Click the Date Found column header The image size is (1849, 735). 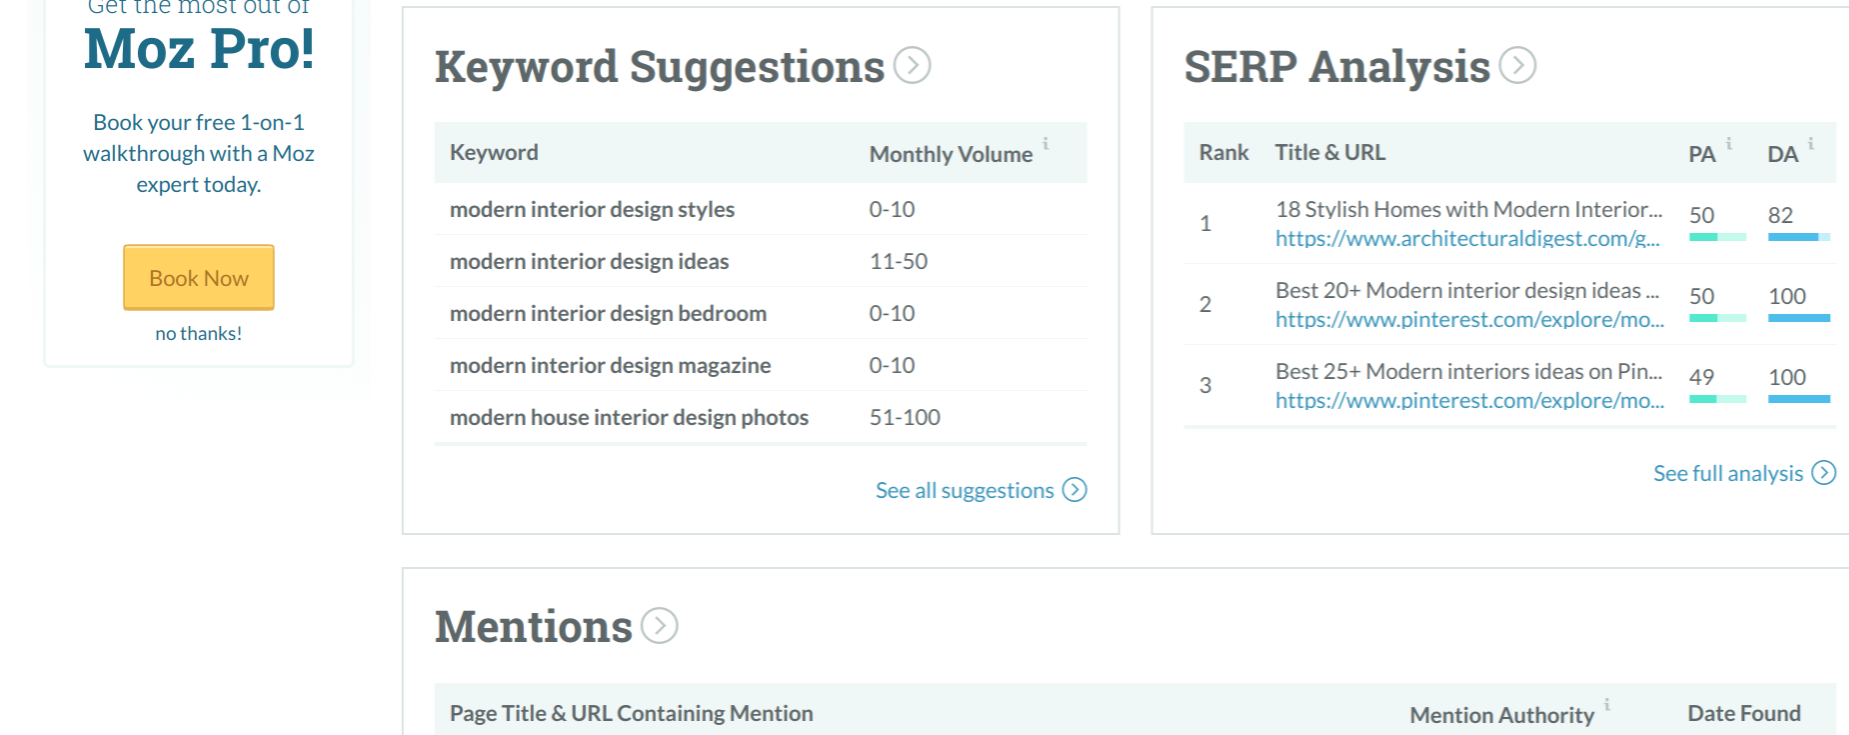point(1743,714)
